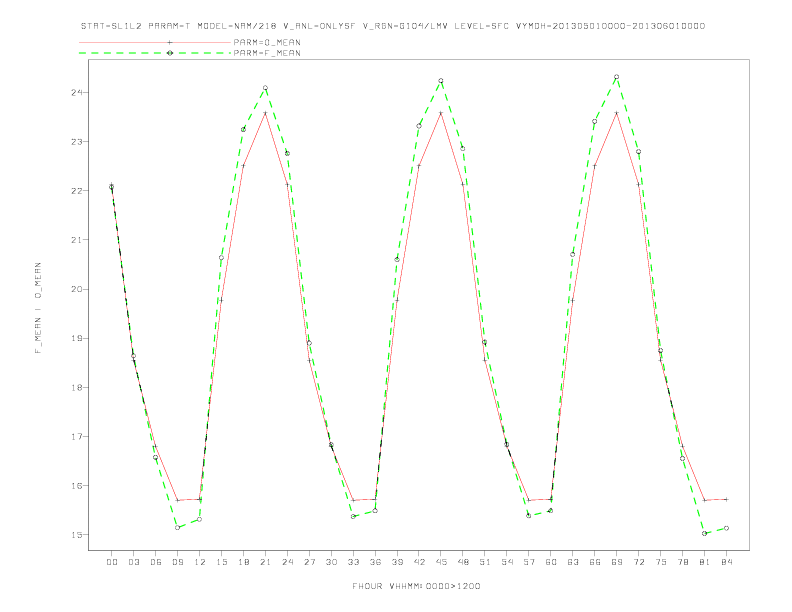This screenshot has width=792, height=612.
Task: Click x-axis tick label 06
Action: point(156,562)
